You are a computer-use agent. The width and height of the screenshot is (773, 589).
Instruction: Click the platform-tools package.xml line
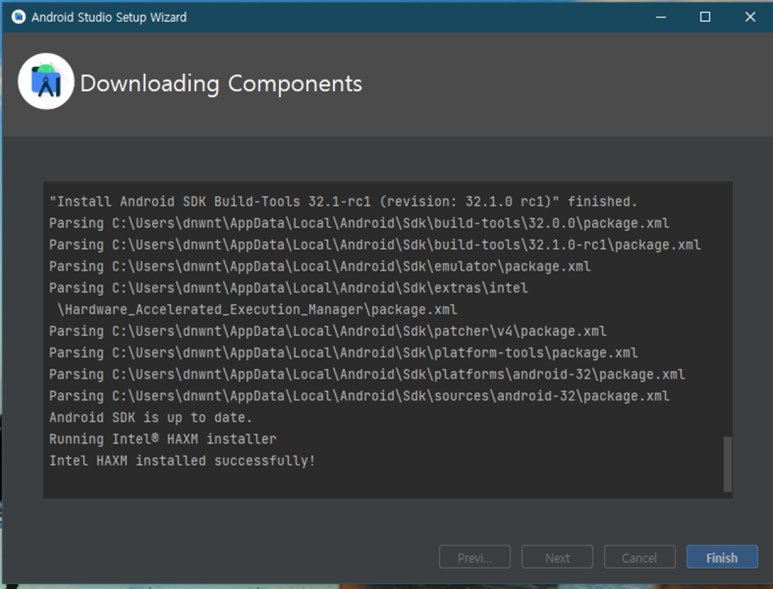[344, 353]
